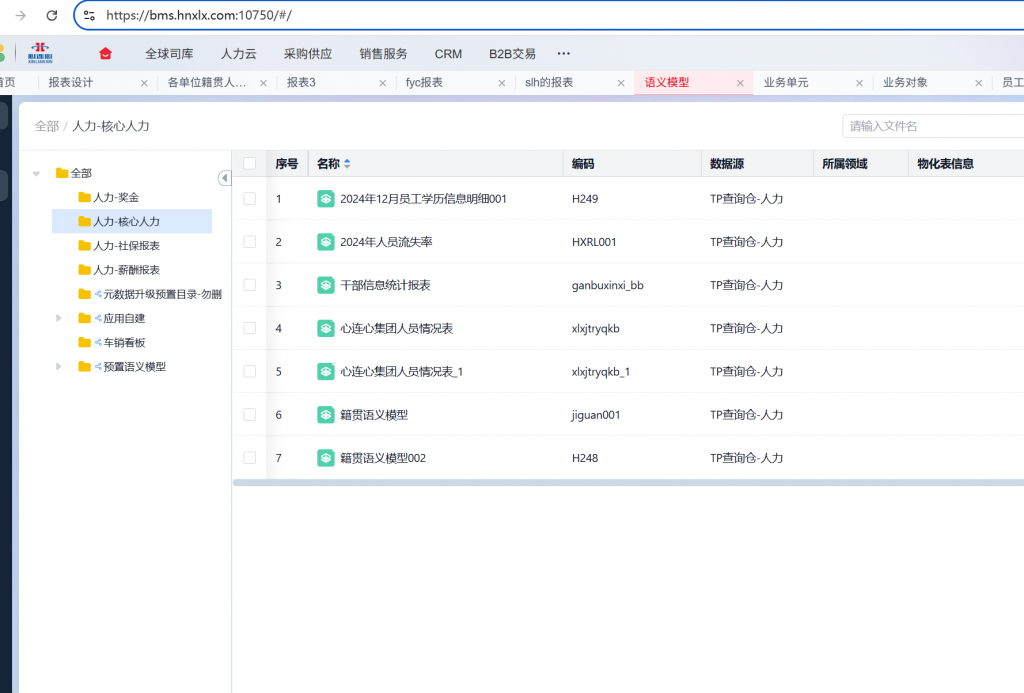This screenshot has height=693, width=1024.
Task: Check the select-all checkbox in table header
Action: 250,164
